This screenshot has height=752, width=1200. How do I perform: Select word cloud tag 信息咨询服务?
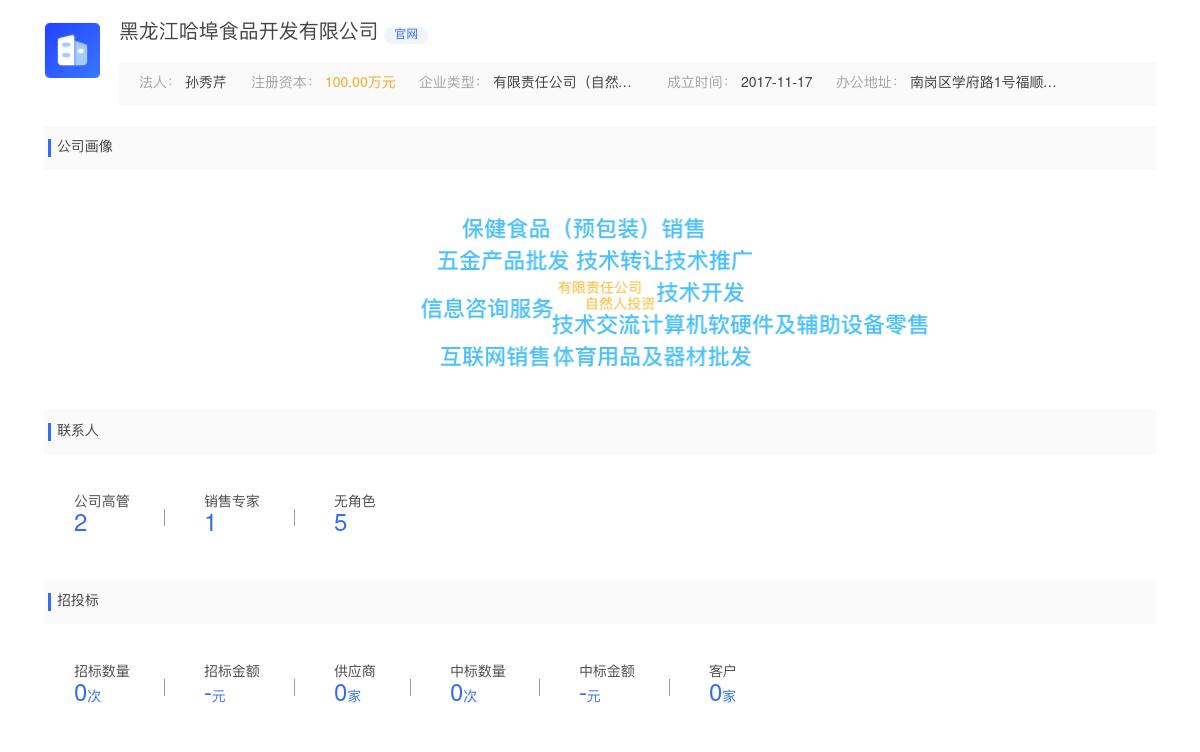(x=487, y=309)
